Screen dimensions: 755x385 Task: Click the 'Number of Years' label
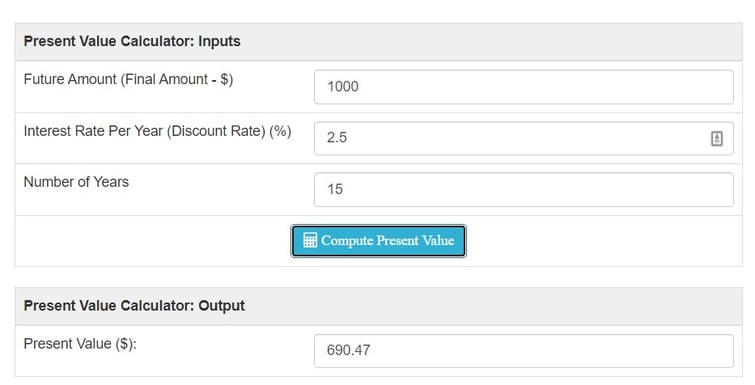[76, 182]
